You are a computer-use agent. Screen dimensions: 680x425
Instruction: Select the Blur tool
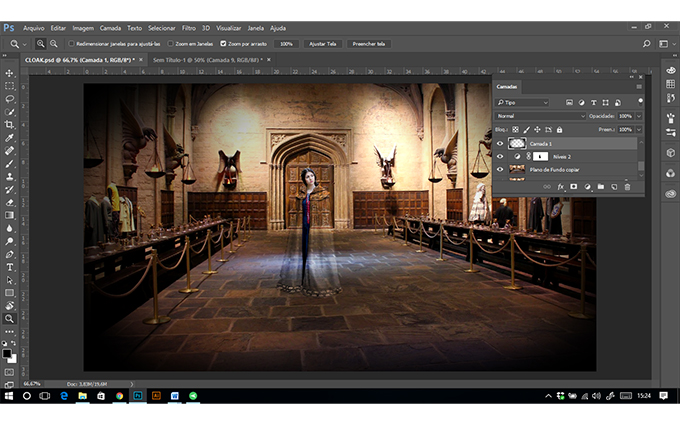[x=9, y=228]
